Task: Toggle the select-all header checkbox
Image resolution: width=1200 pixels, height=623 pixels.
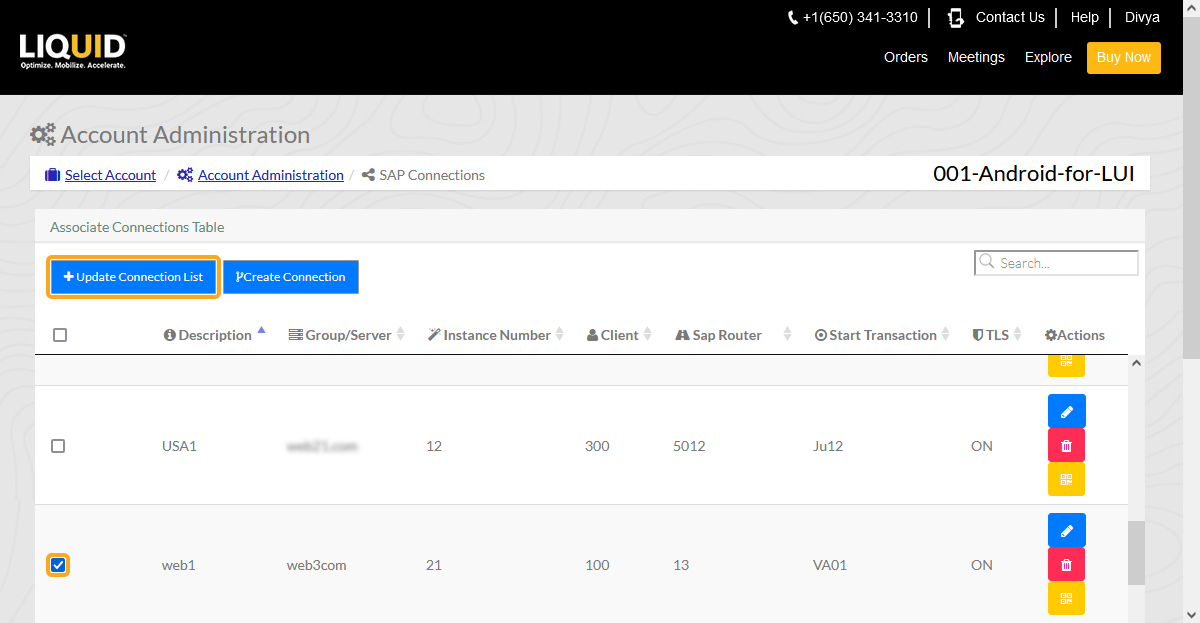Action: [60, 335]
